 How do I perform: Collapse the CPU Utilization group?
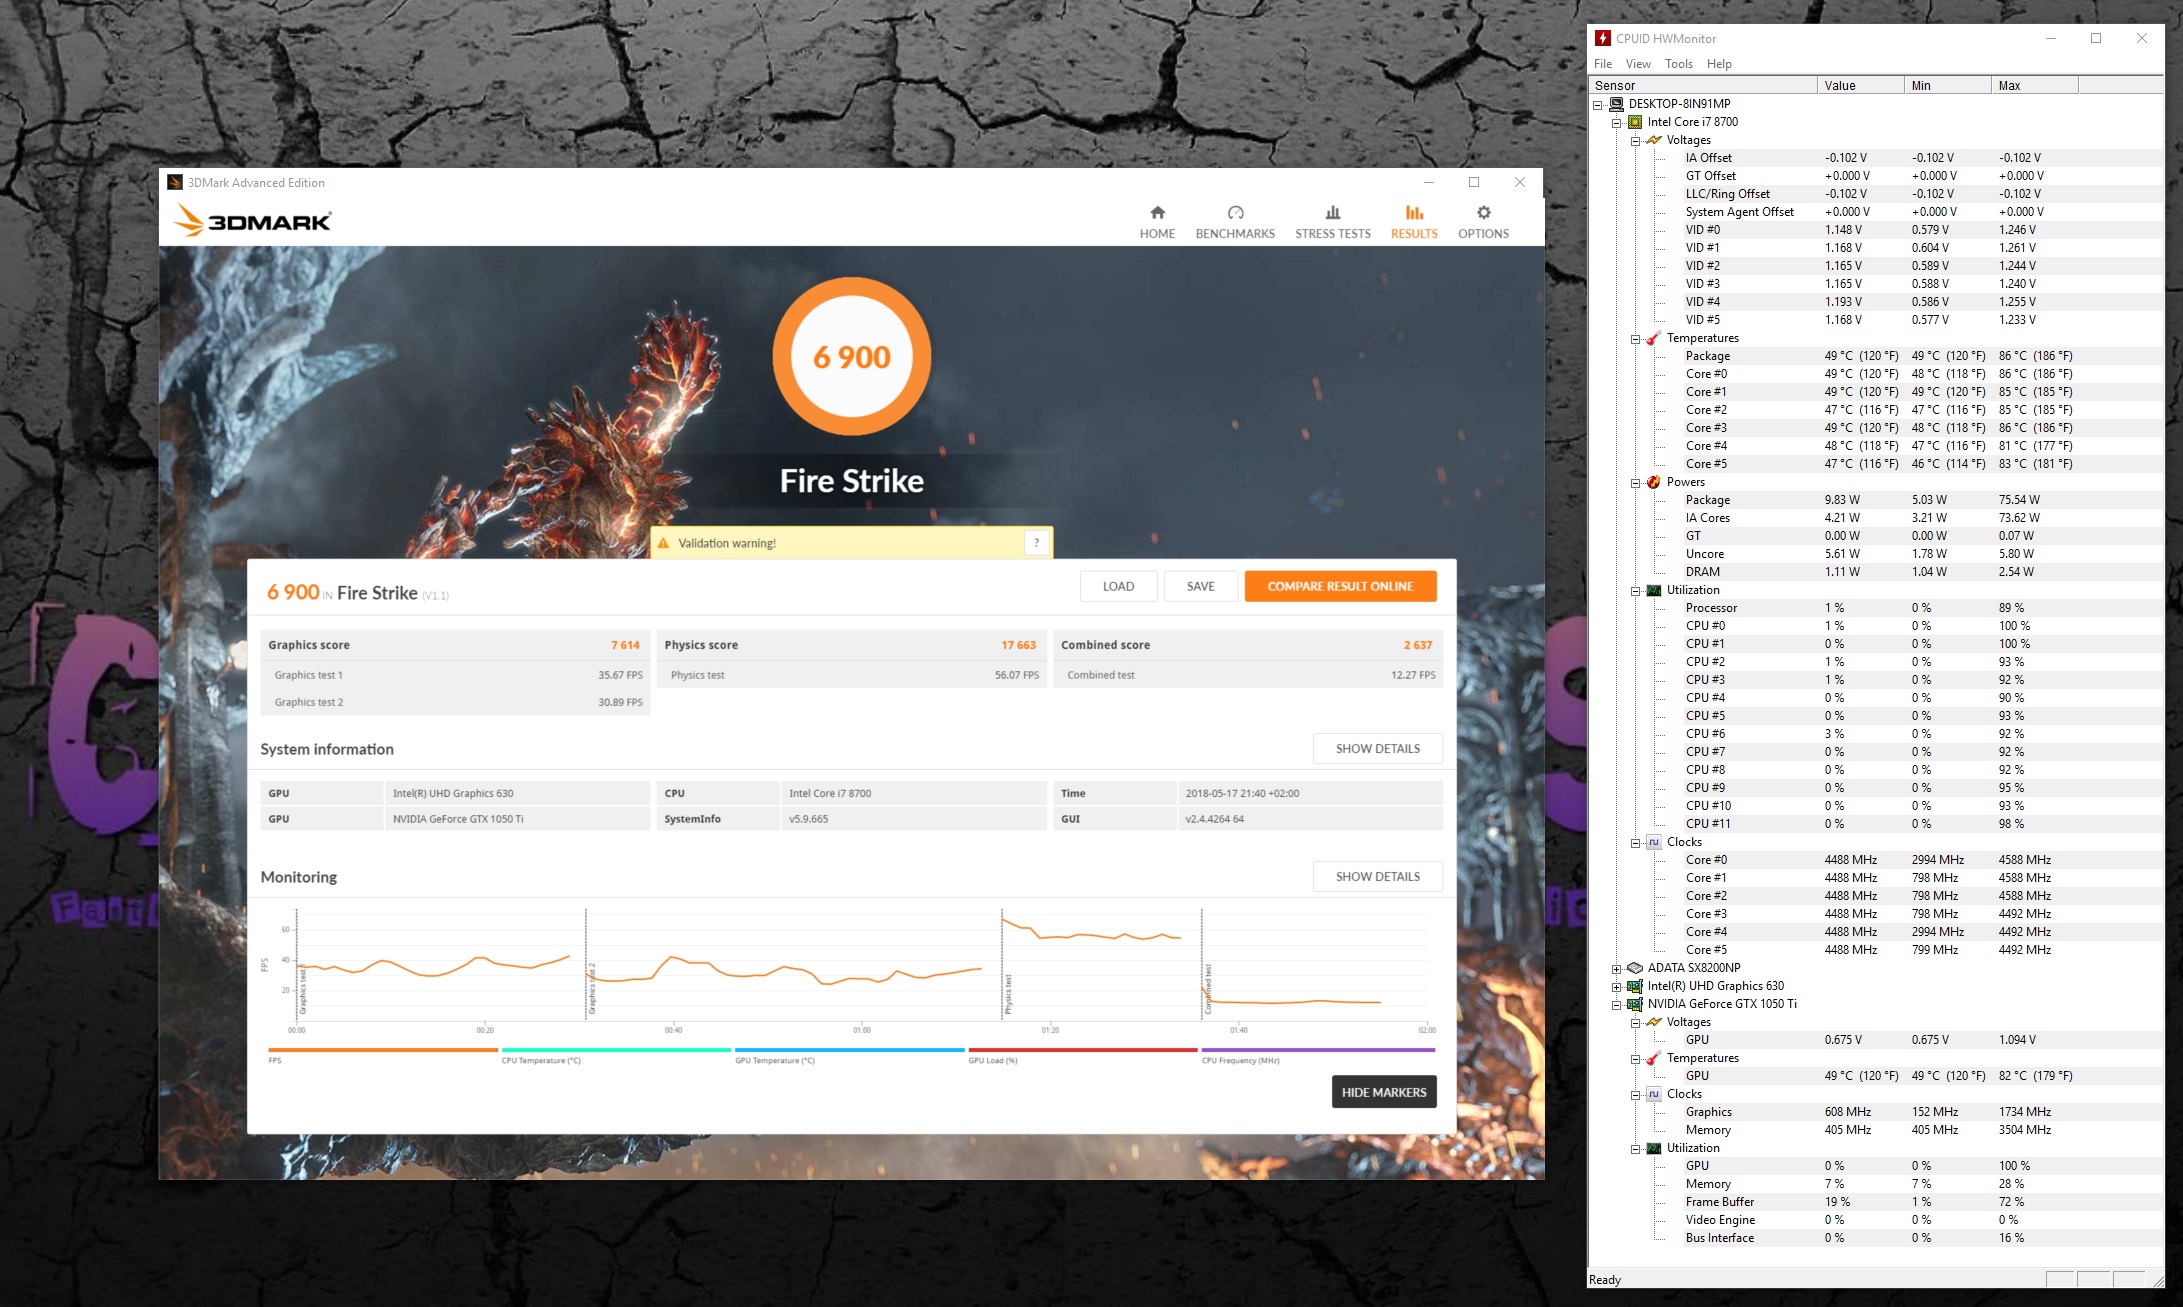coord(1635,590)
